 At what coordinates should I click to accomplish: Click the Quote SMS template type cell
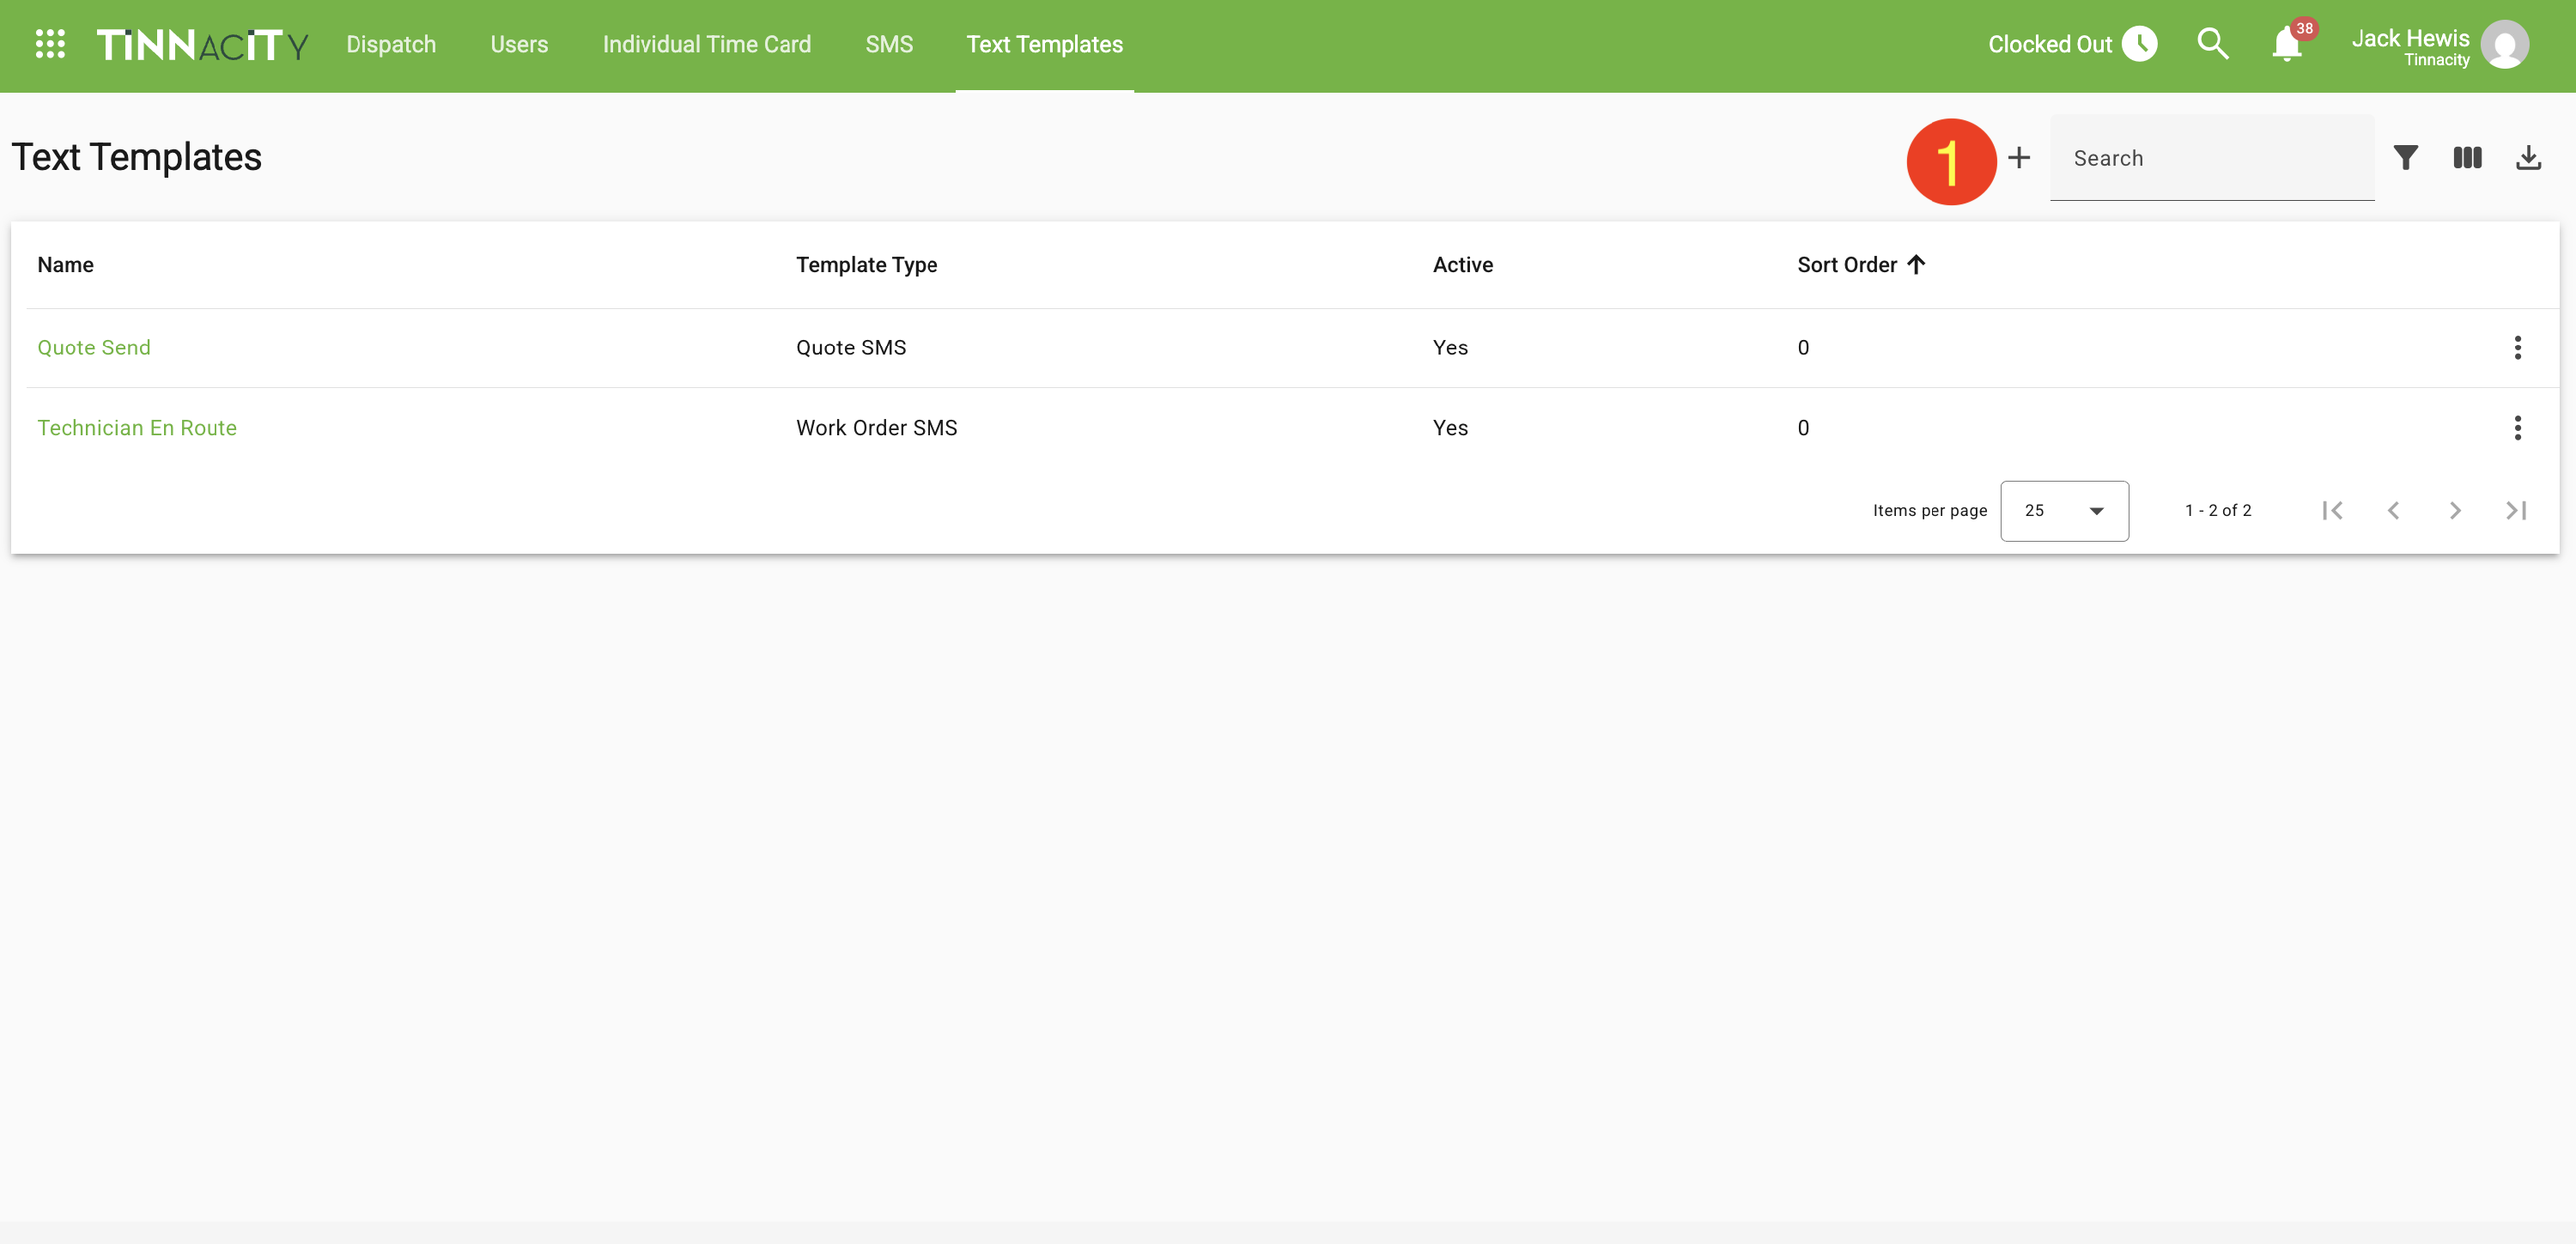click(x=851, y=348)
